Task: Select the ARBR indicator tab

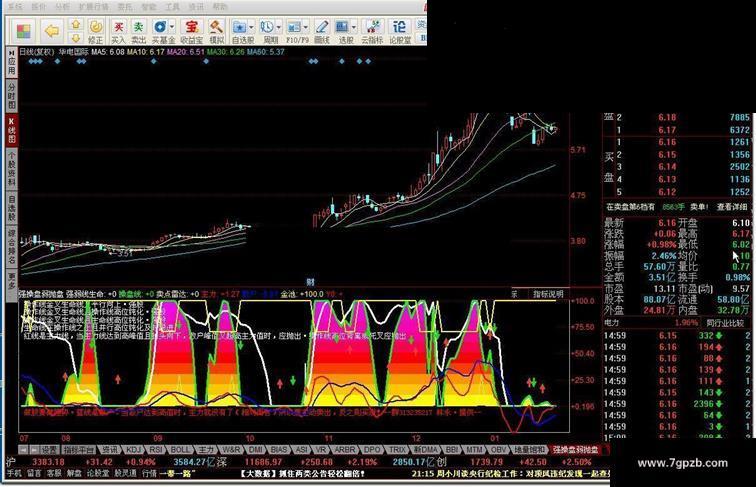Action: pos(345,449)
